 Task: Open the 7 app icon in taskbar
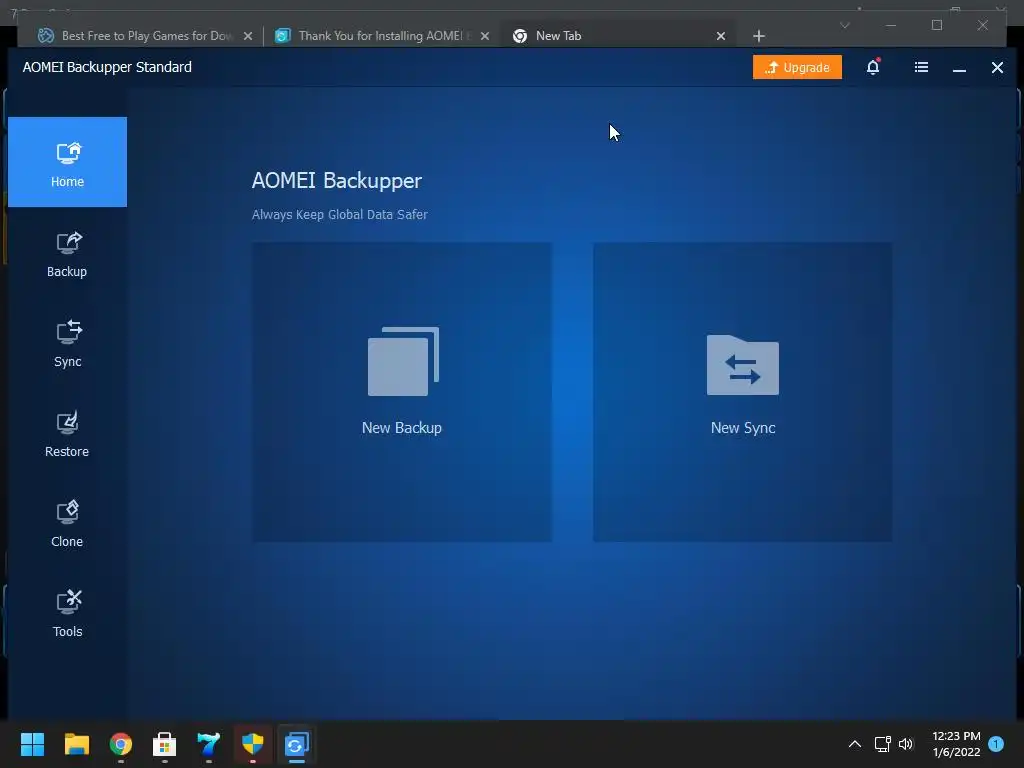tap(208, 744)
